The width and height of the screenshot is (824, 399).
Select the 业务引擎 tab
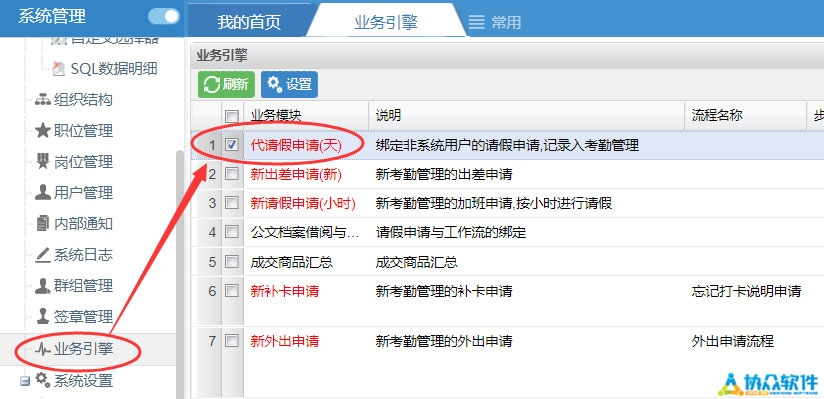click(x=386, y=22)
